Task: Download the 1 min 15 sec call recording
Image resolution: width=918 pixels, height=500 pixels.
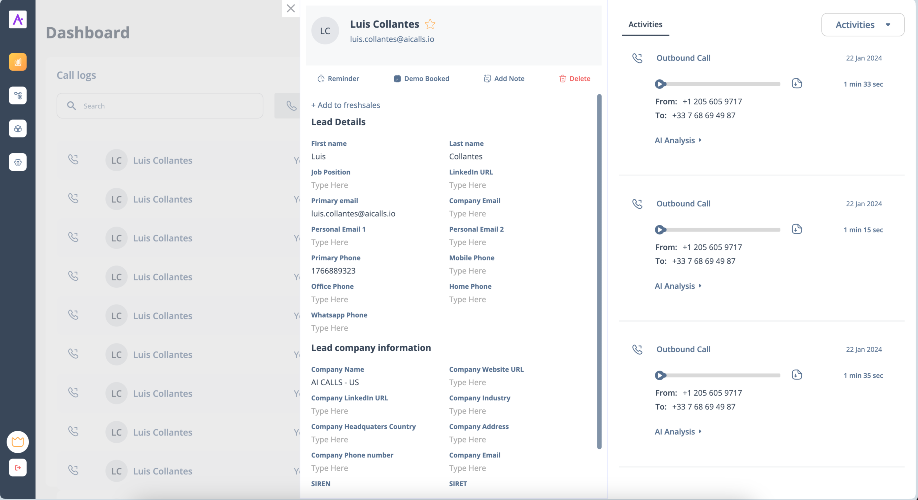Action: point(797,230)
